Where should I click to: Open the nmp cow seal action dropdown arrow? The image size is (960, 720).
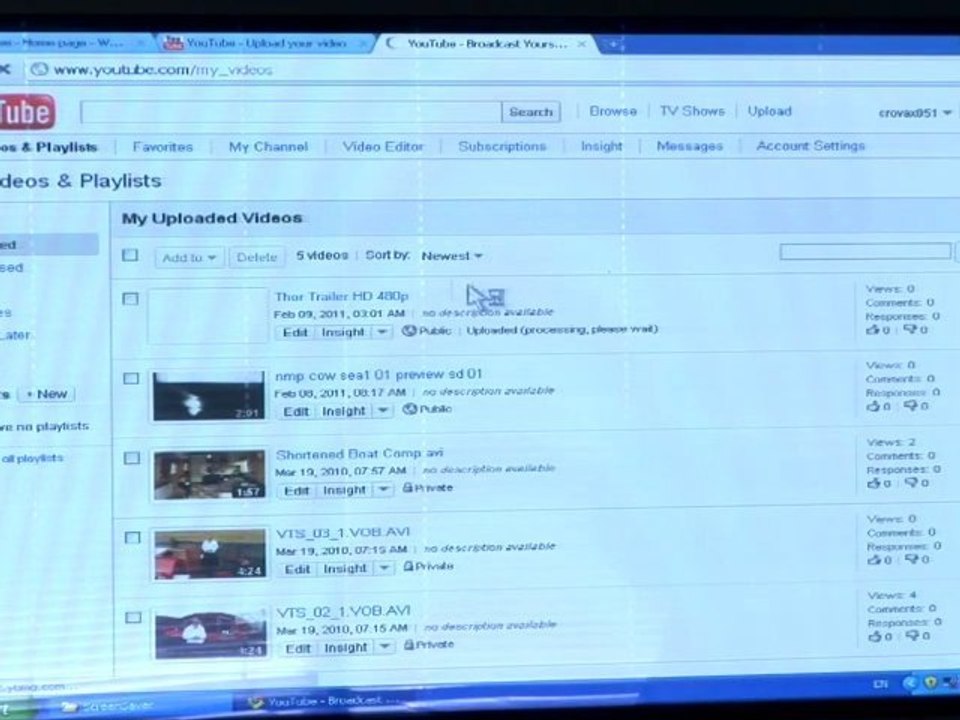point(383,410)
